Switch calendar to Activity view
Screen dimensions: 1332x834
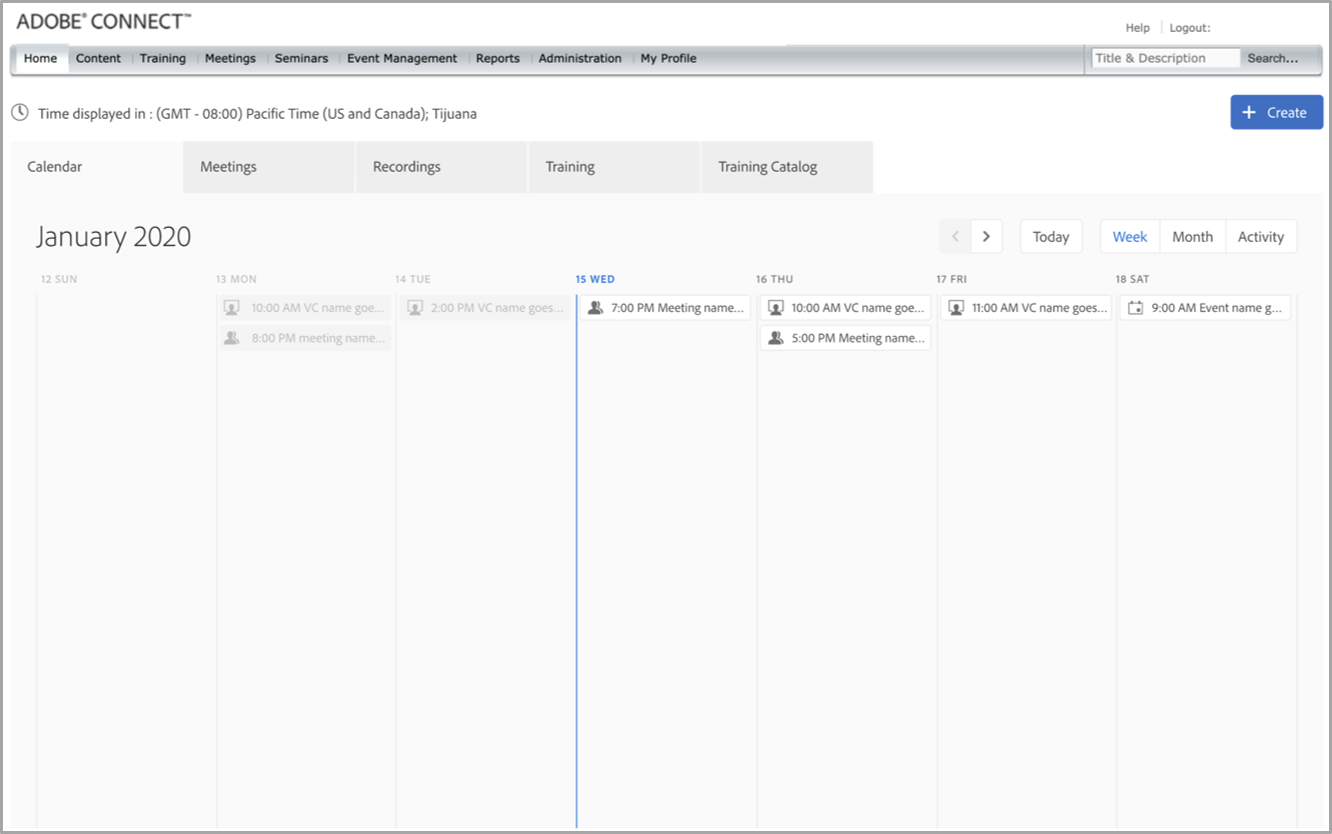tap(1260, 237)
